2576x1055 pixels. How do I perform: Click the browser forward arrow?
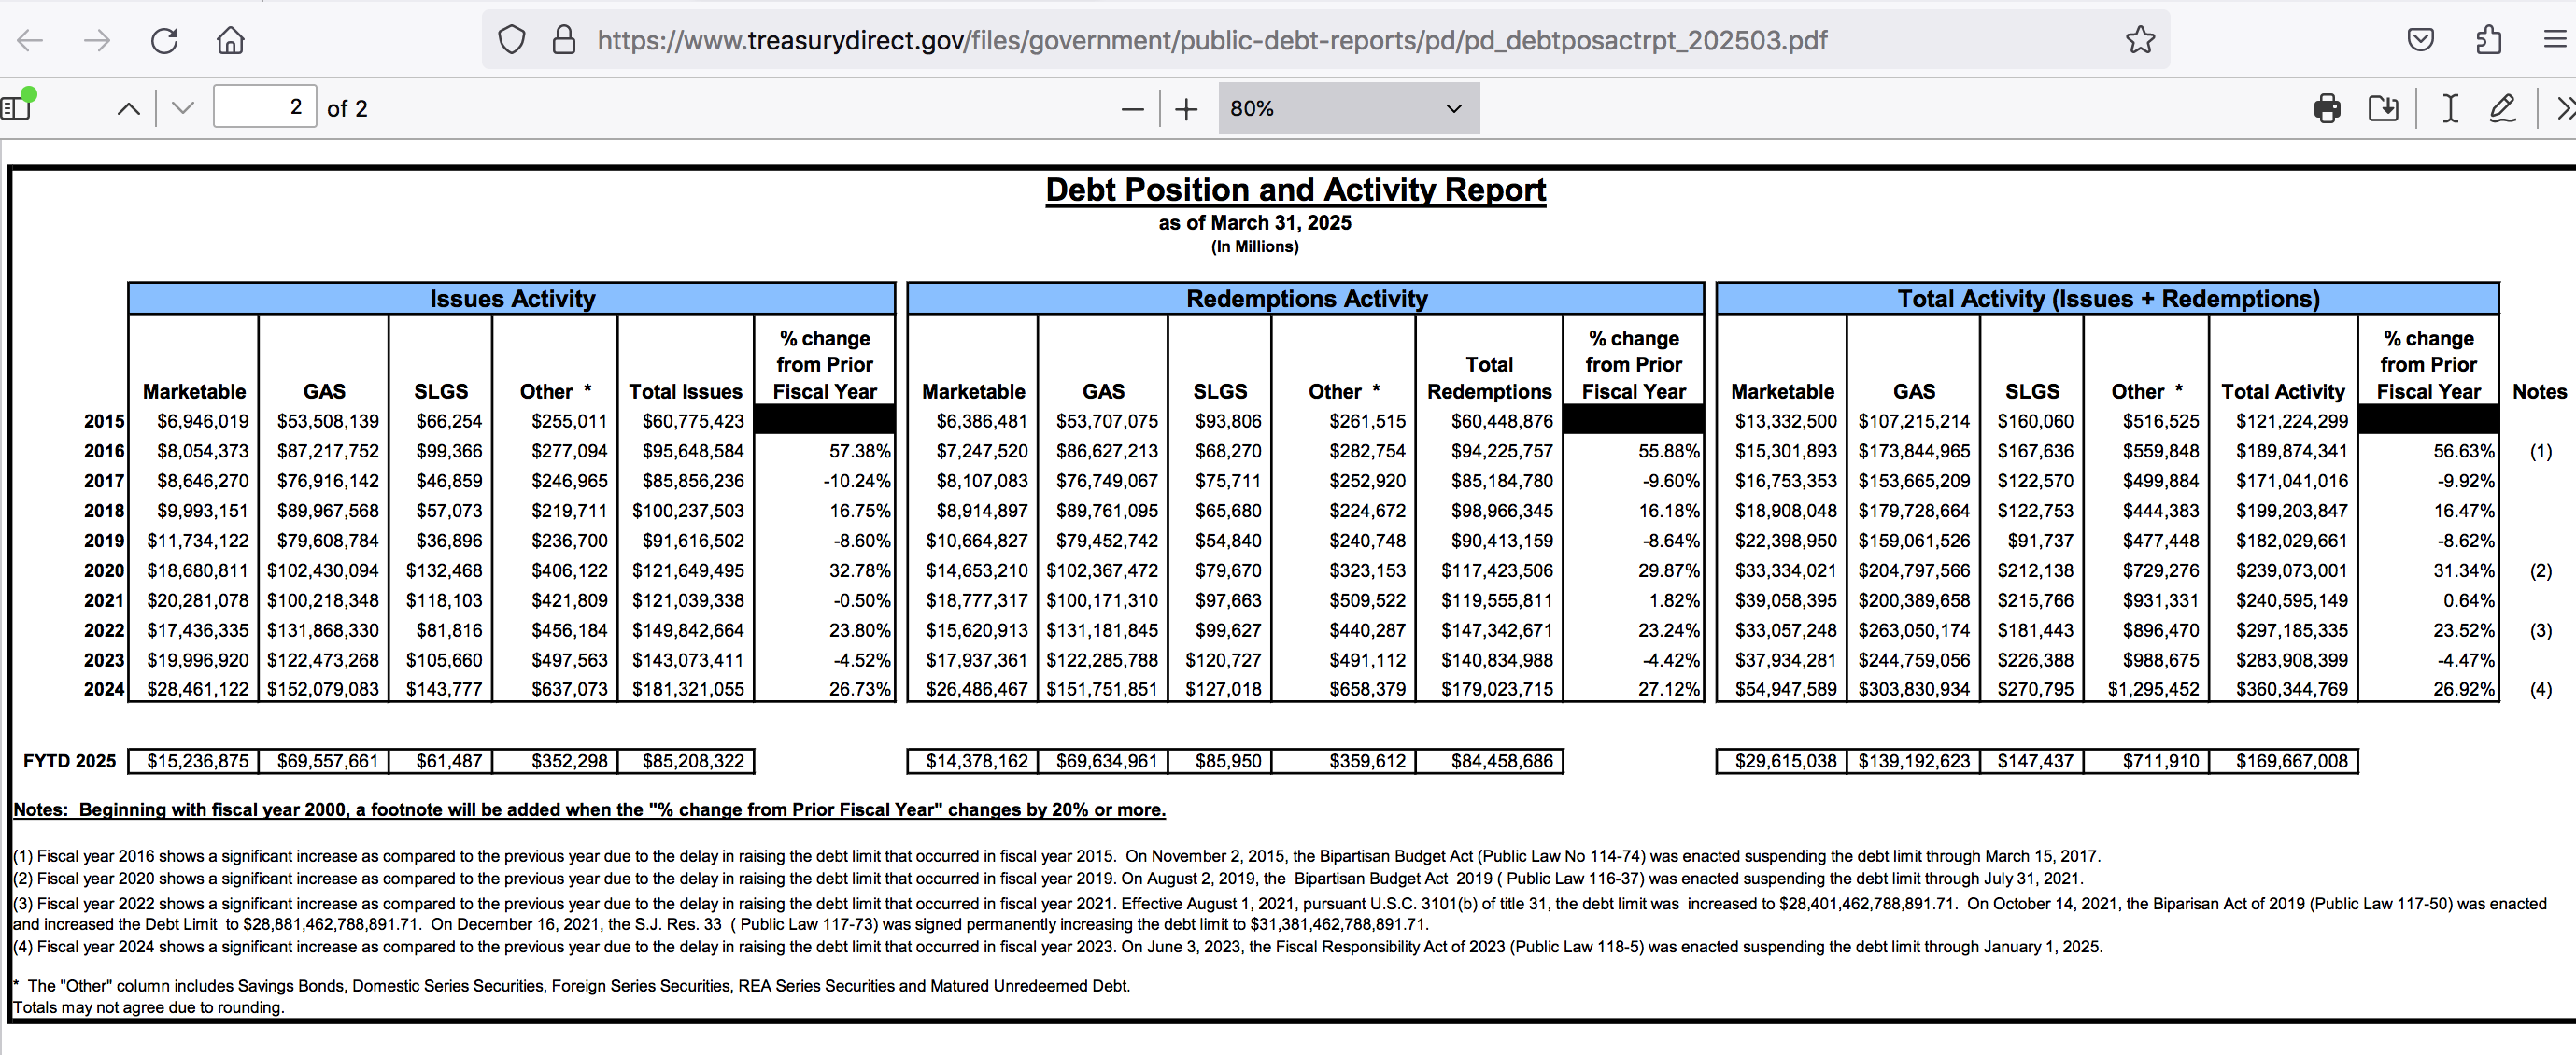click(x=97, y=40)
